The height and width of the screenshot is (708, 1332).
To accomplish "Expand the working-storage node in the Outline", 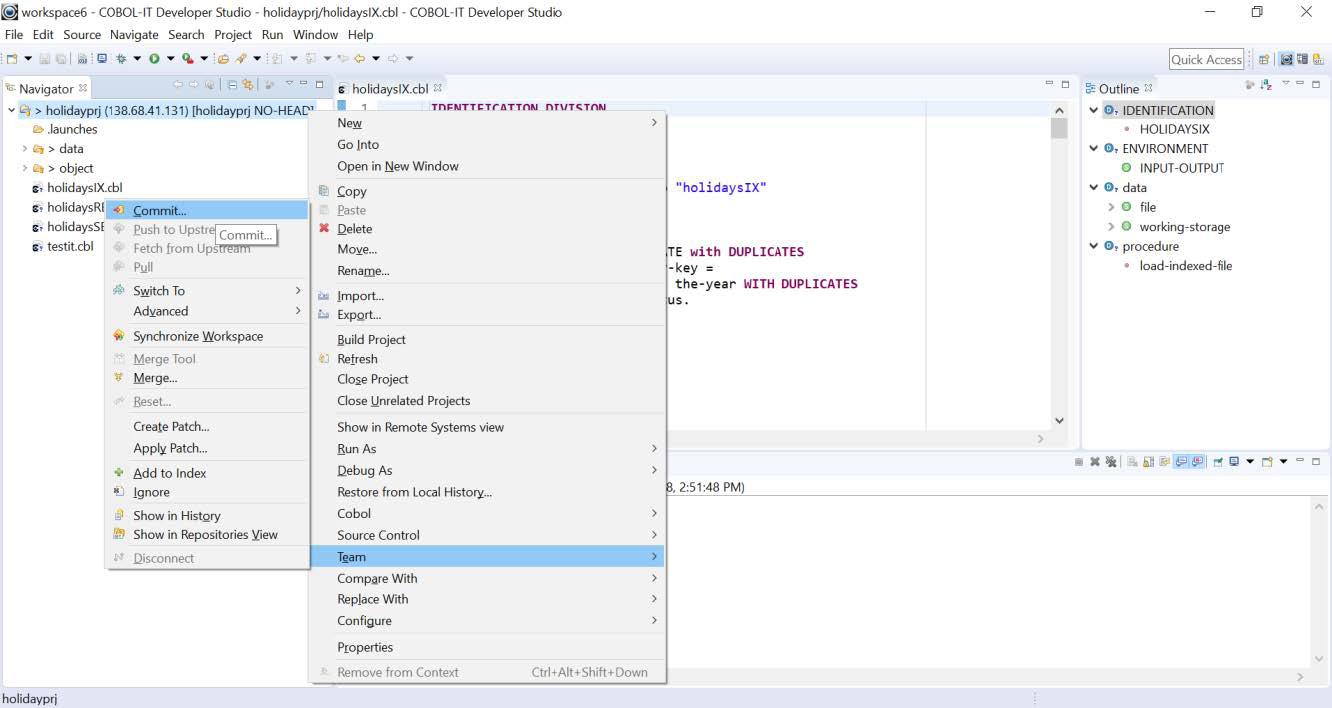I will (x=1111, y=227).
